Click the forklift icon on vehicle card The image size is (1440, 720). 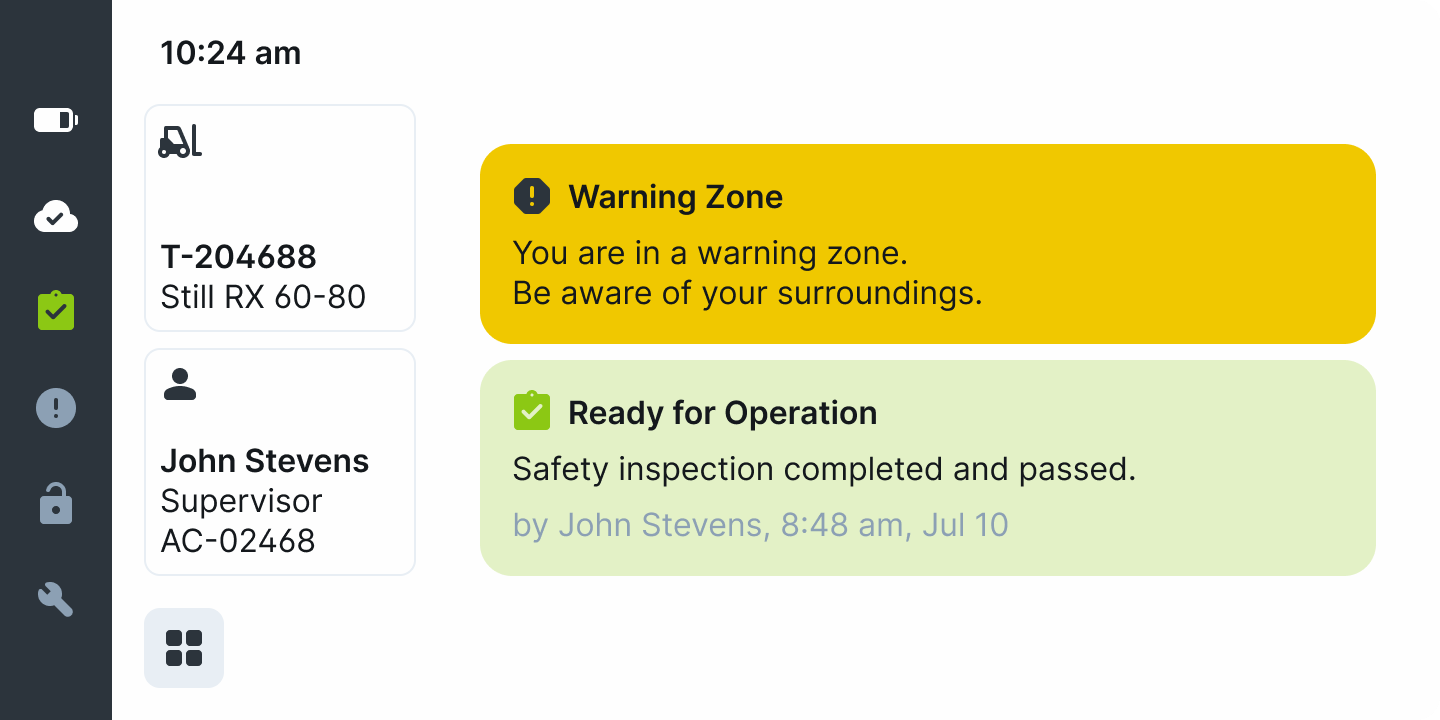pos(180,141)
